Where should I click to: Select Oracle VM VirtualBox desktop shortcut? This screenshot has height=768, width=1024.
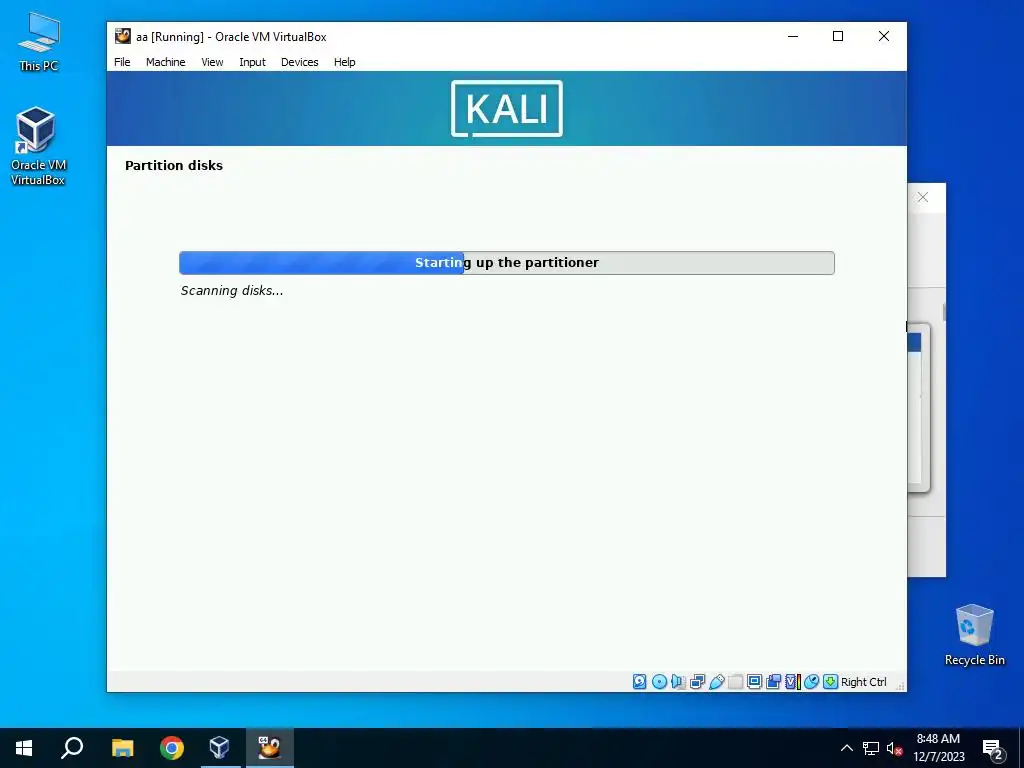click(37, 146)
